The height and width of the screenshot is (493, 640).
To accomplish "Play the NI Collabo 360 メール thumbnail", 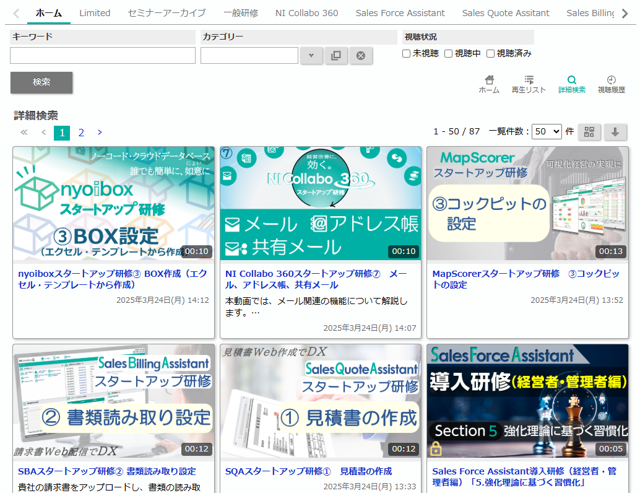I will [320, 203].
